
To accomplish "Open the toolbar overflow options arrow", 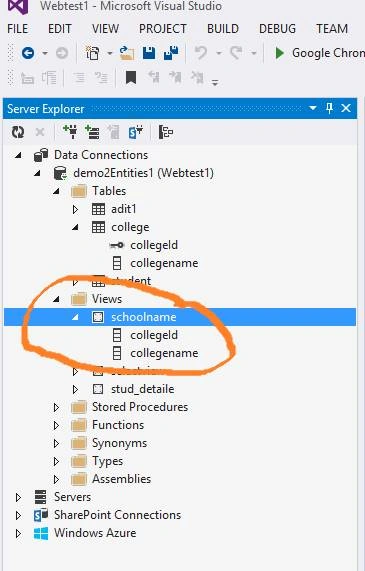I will (x=215, y=83).
